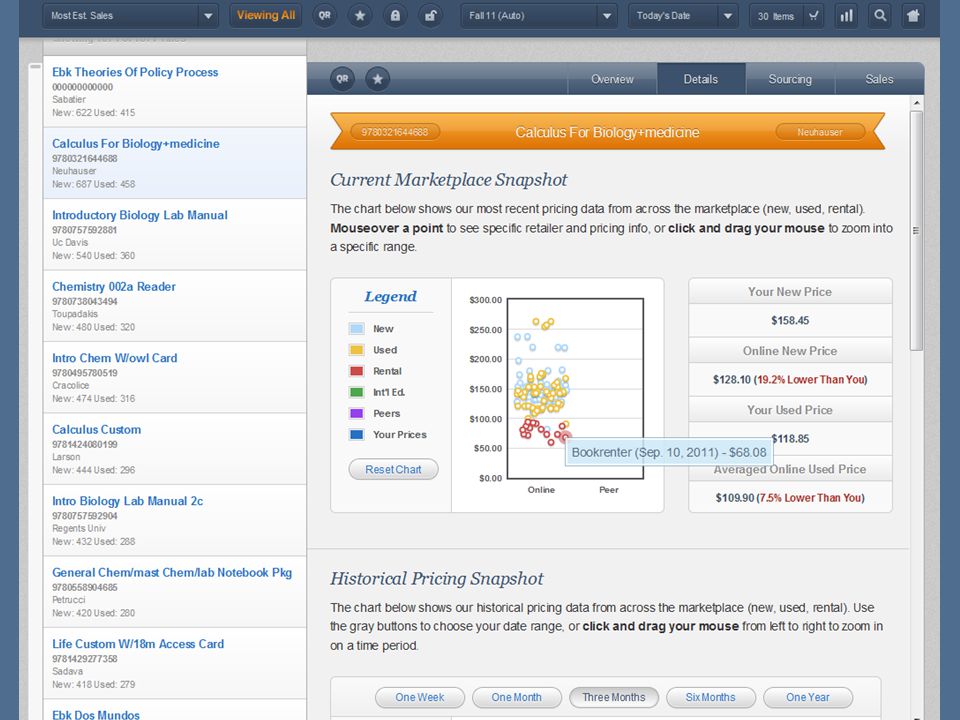This screenshot has height=720, width=960.
Task: Click the unlocked padlock icon
Action: (x=431, y=15)
